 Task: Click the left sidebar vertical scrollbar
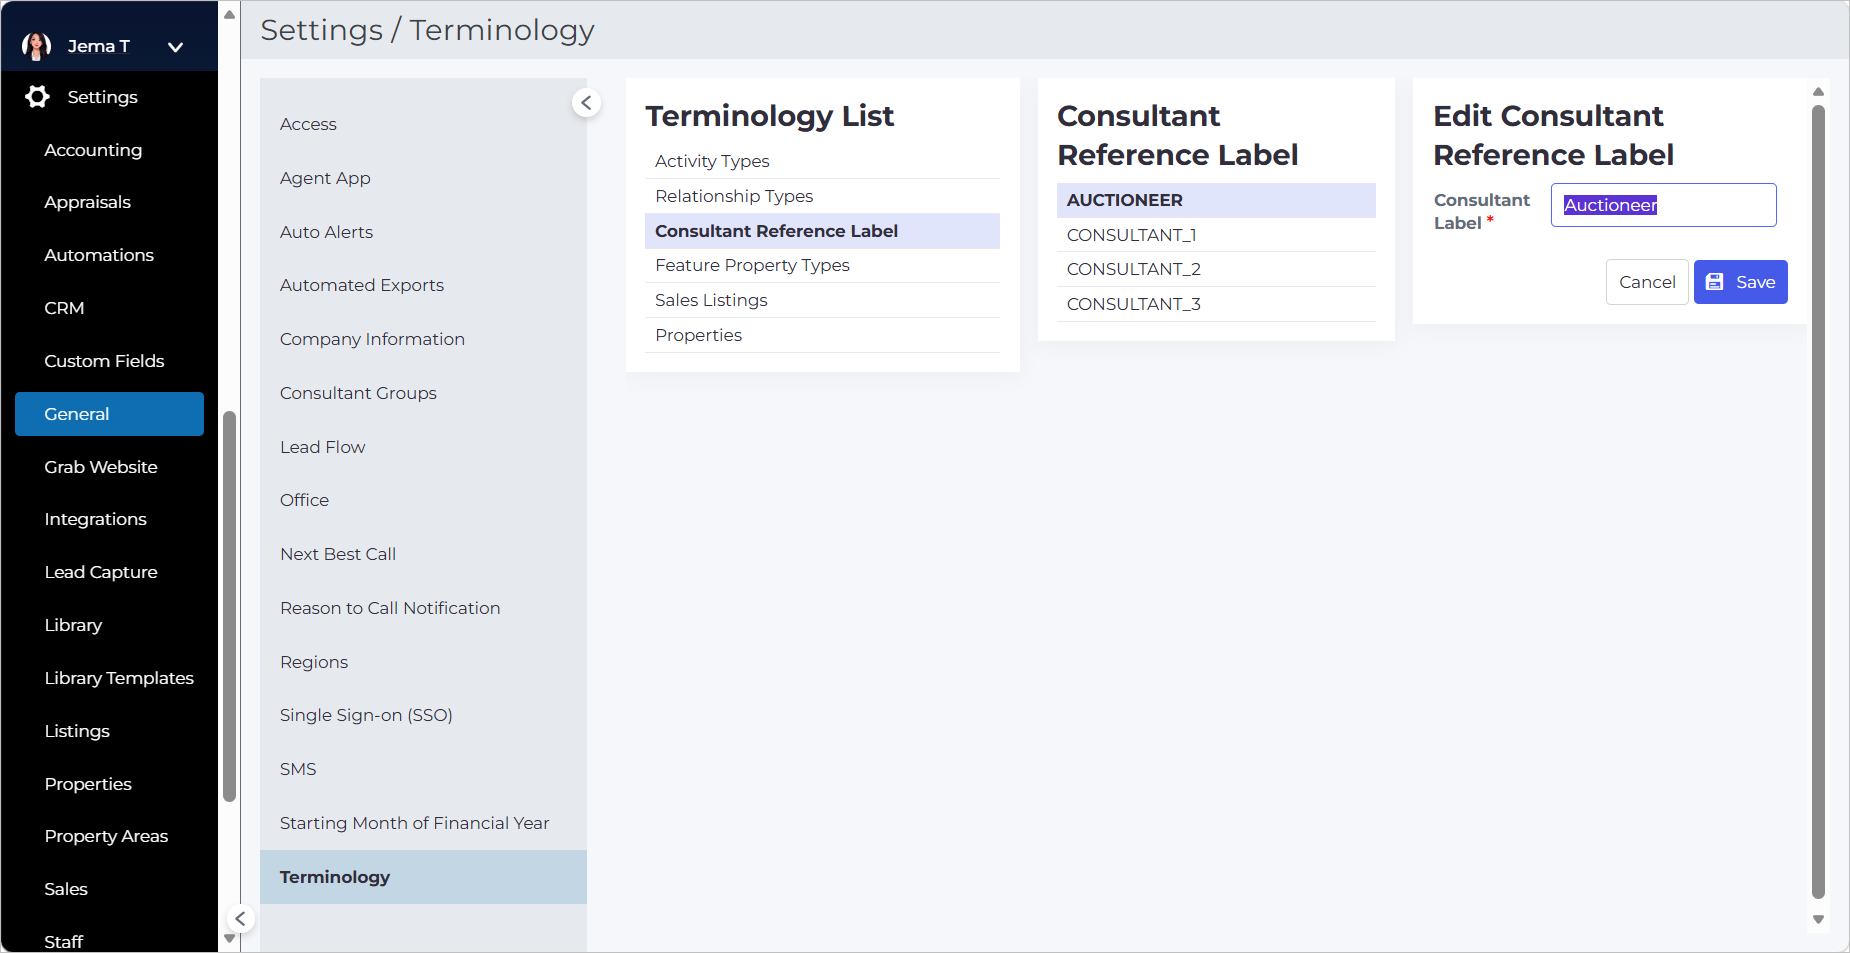tap(230, 606)
